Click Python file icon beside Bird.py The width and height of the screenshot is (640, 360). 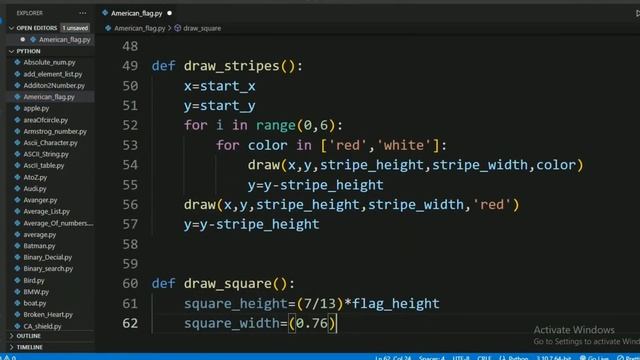click(17, 280)
